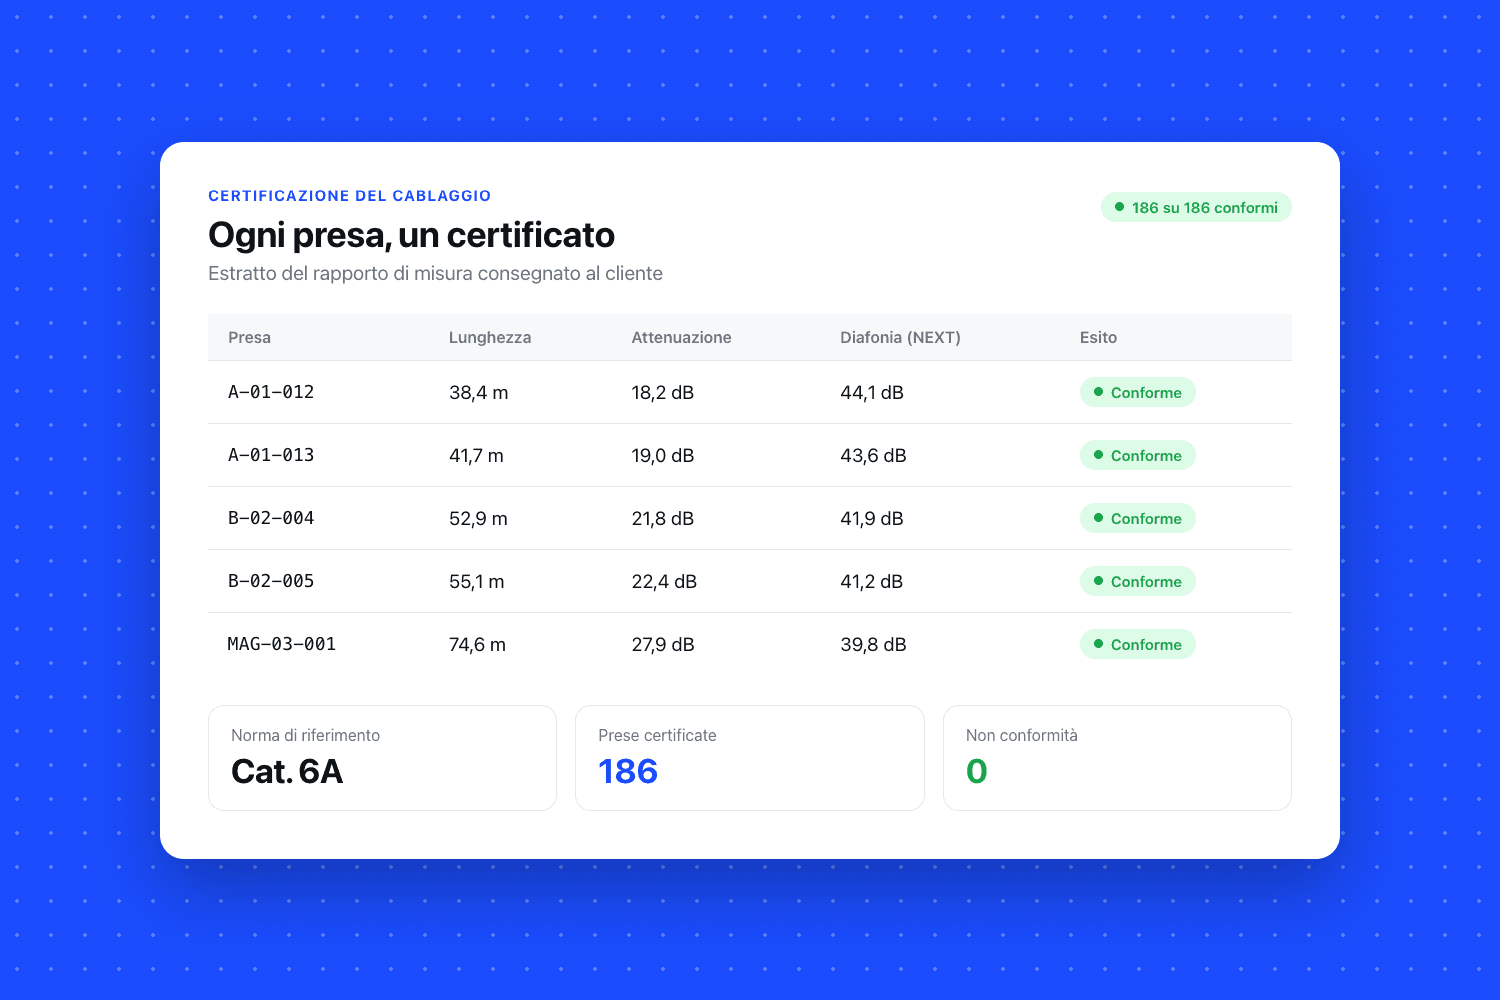Select the 41,2 dB NEXT value
1500x1000 pixels.
pos(871,581)
